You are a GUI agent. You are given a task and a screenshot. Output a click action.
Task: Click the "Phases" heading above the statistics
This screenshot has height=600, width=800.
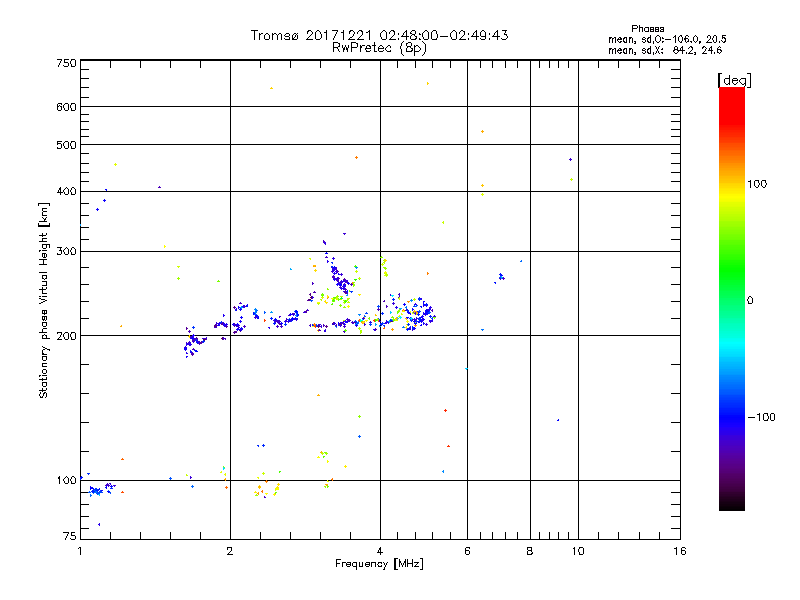point(647,29)
